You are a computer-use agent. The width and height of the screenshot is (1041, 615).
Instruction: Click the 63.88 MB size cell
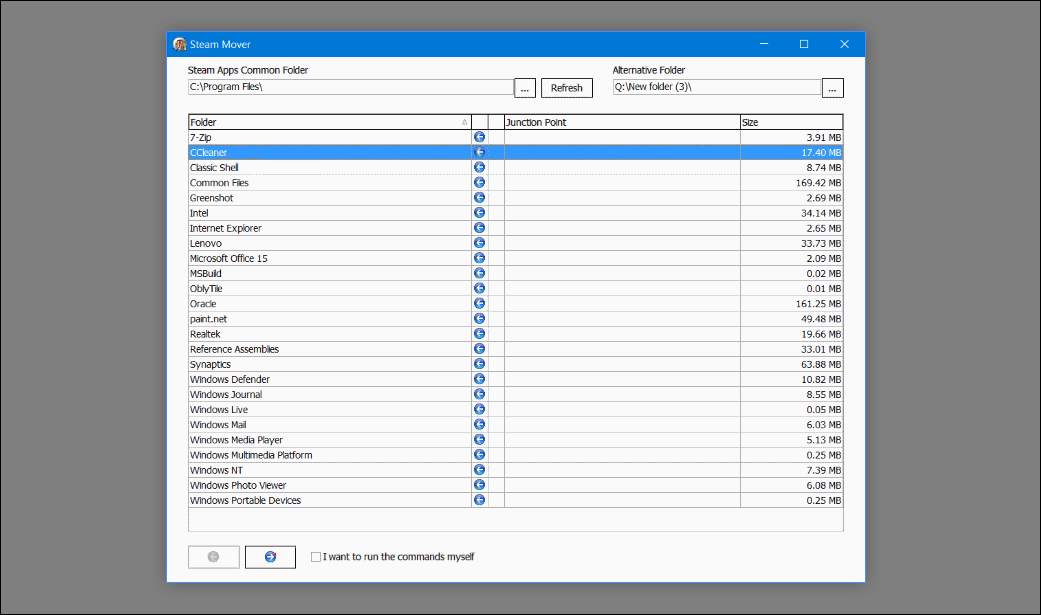tap(791, 365)
